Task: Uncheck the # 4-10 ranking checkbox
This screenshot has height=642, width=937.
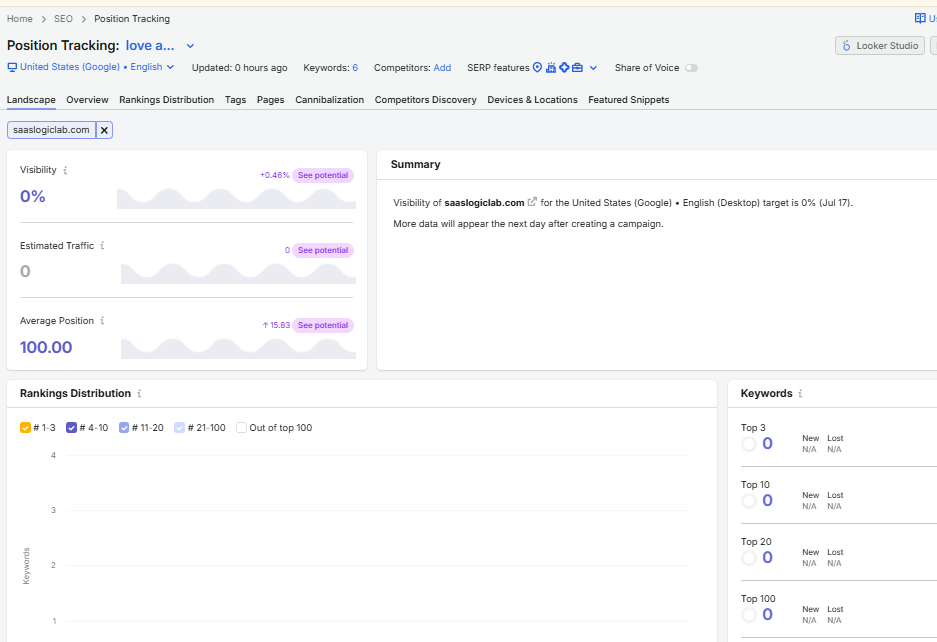Action: click(71, 427)
